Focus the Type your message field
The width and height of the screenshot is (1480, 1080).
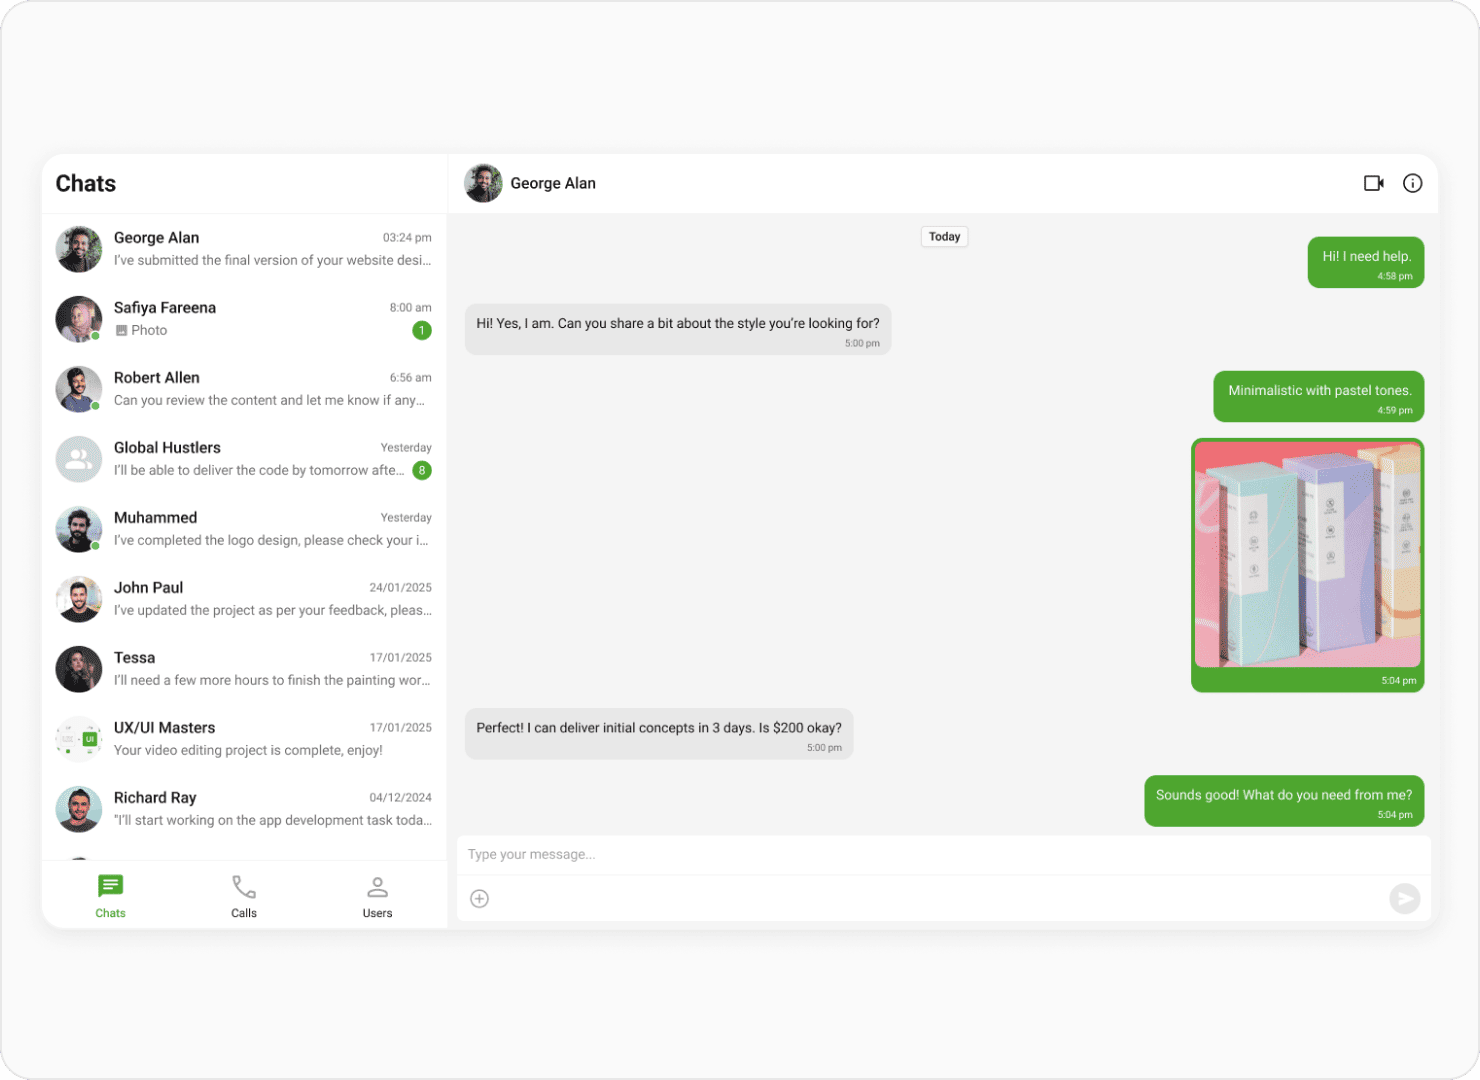[944, 855]
